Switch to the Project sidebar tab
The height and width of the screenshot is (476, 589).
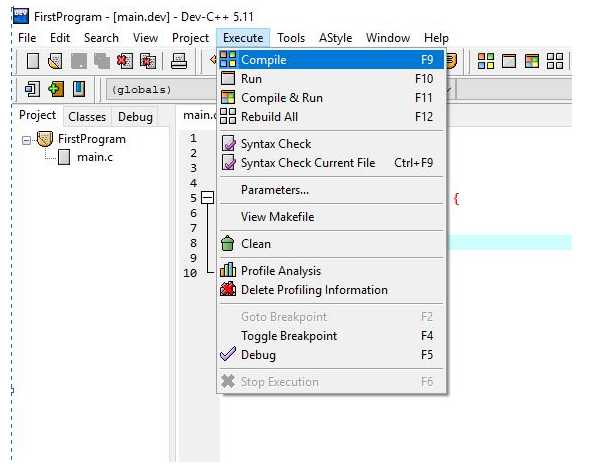coord(38,115)
